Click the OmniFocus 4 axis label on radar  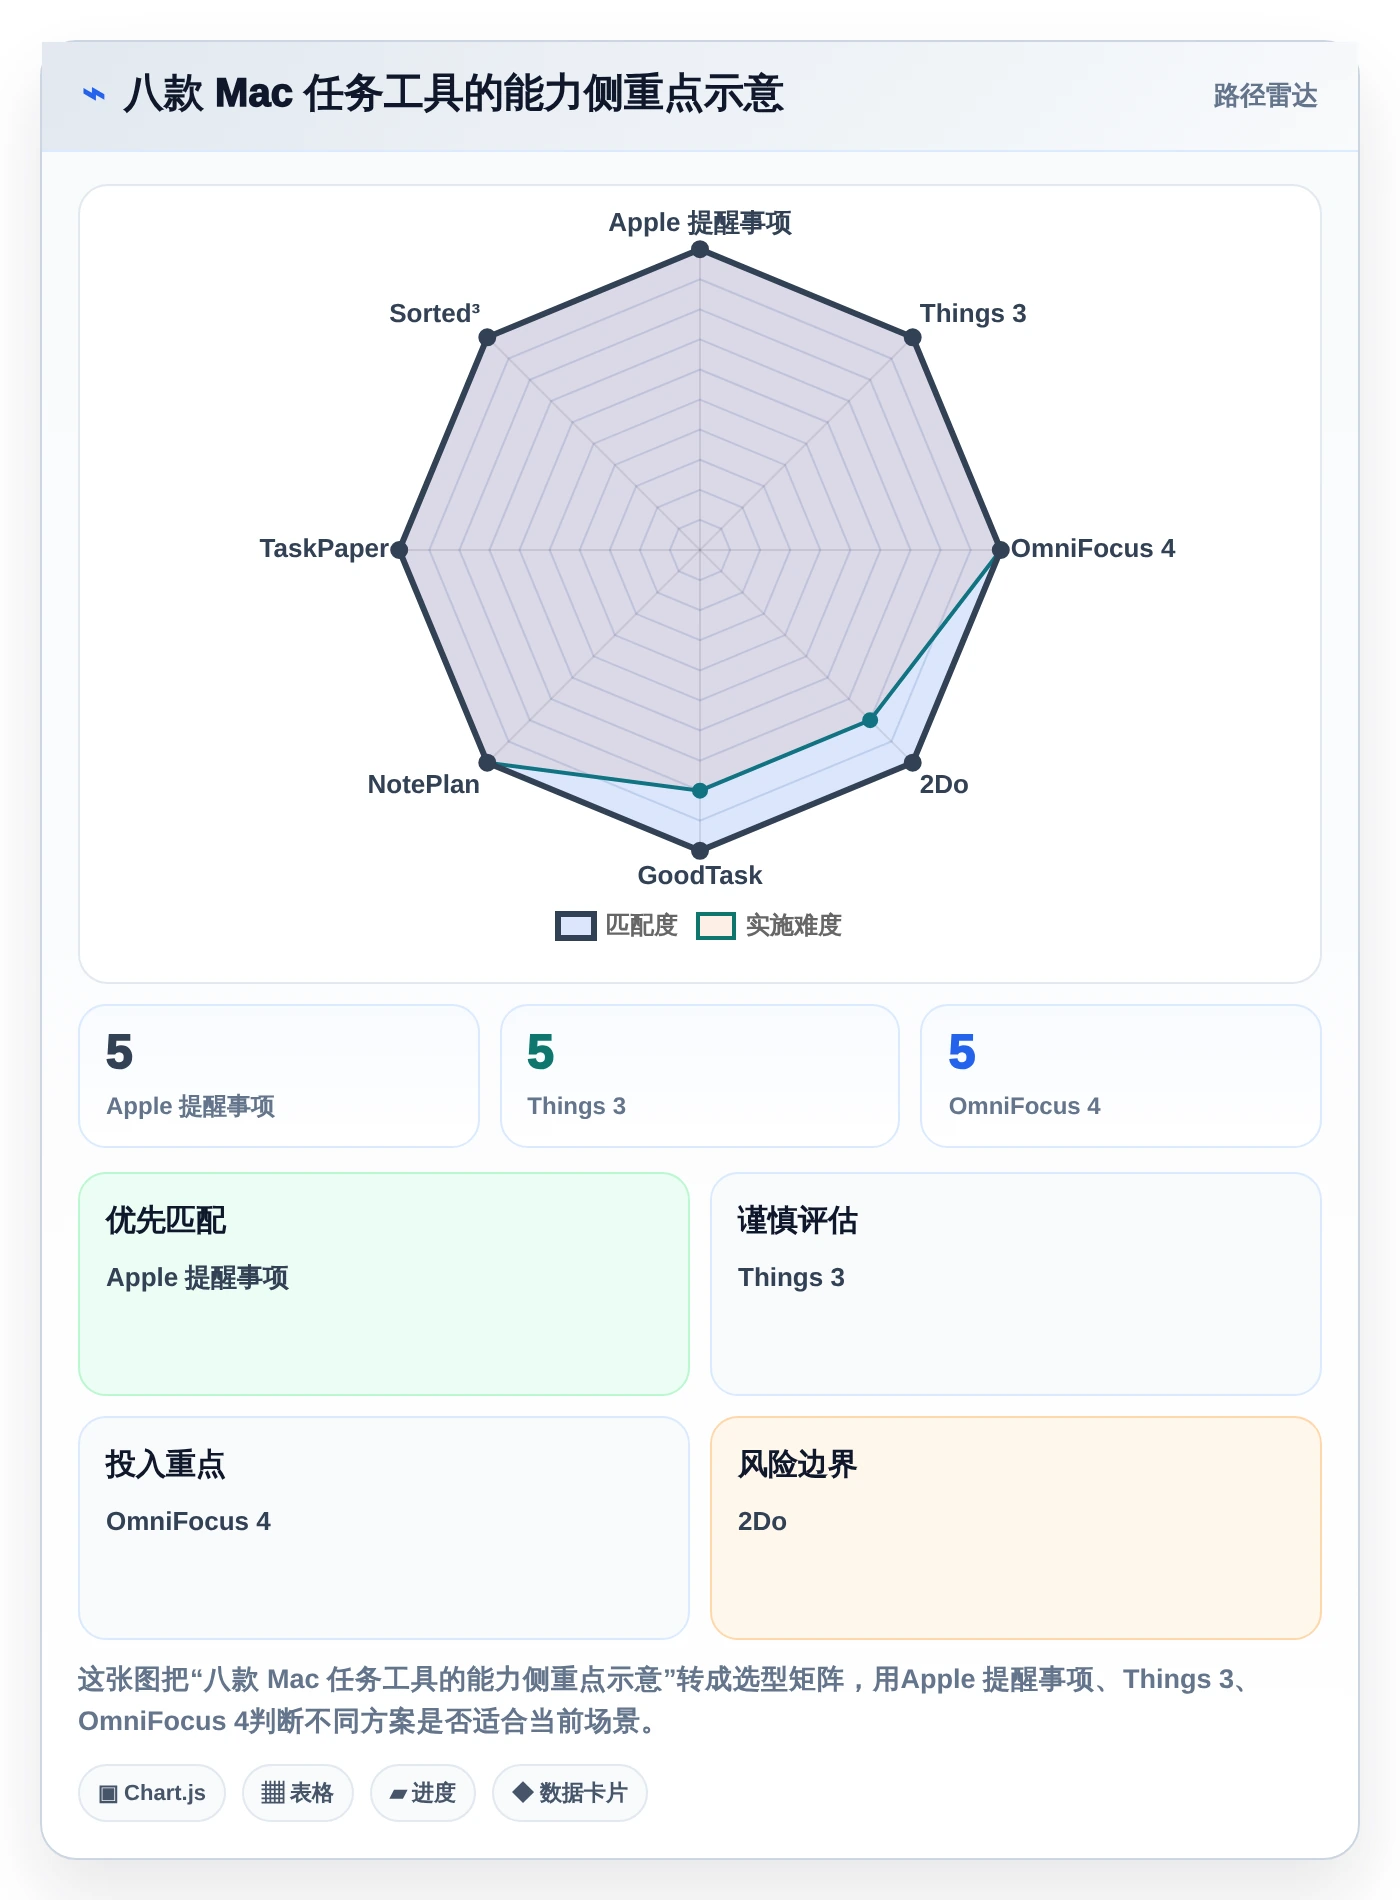point(1093,548)
